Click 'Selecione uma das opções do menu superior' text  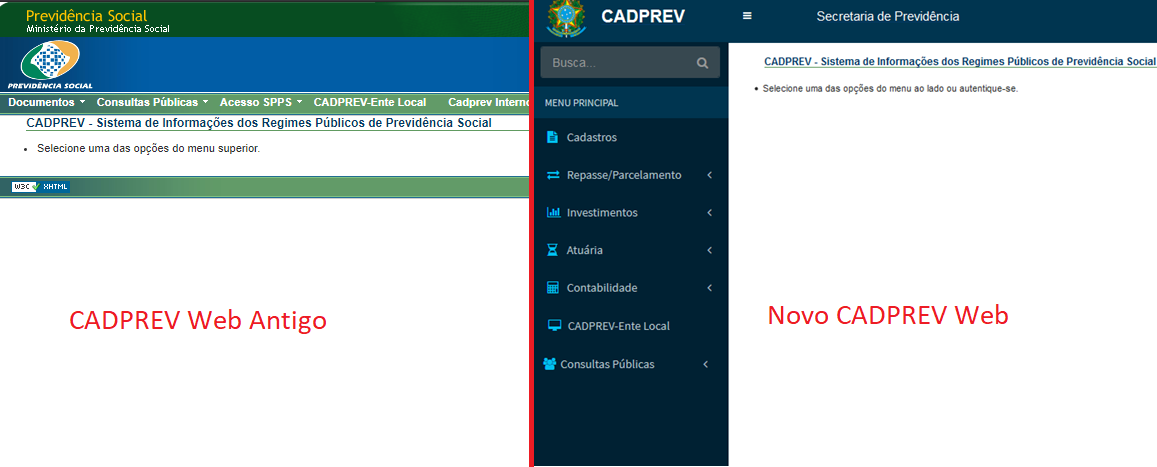(148, 148)
